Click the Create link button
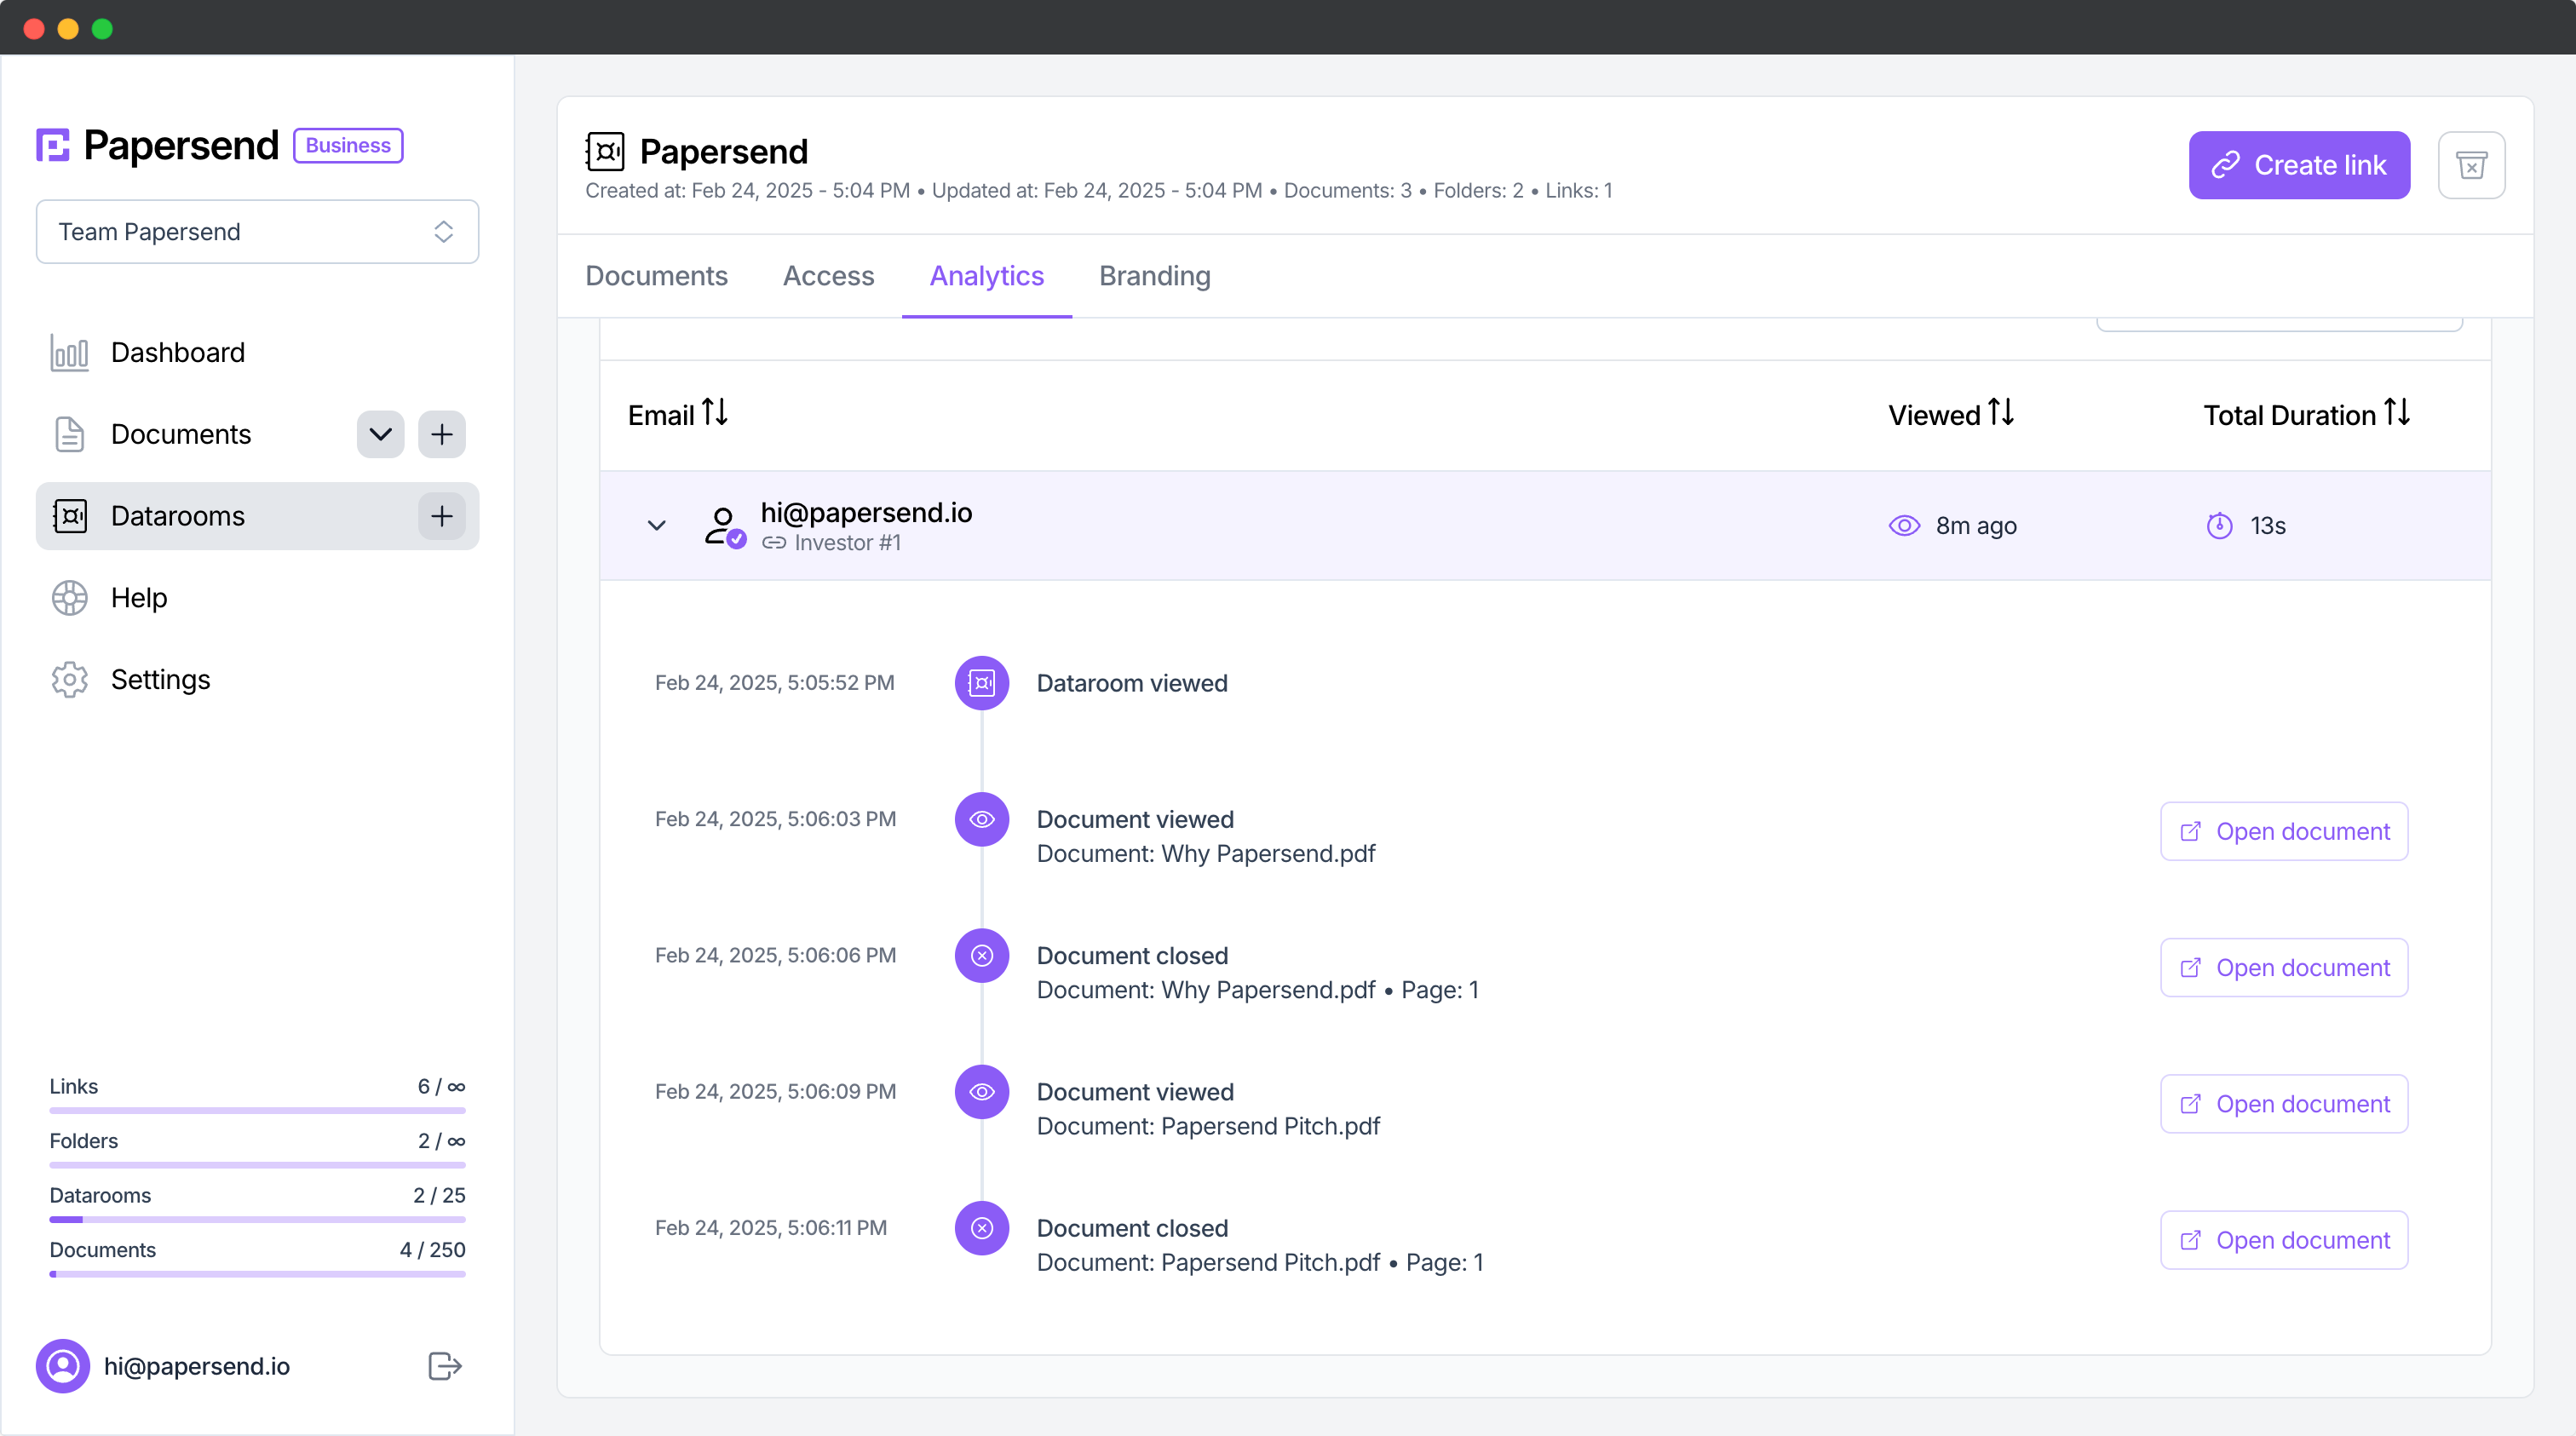The width and height of the screenshot is (2576, 1436). pos(2299,165)
